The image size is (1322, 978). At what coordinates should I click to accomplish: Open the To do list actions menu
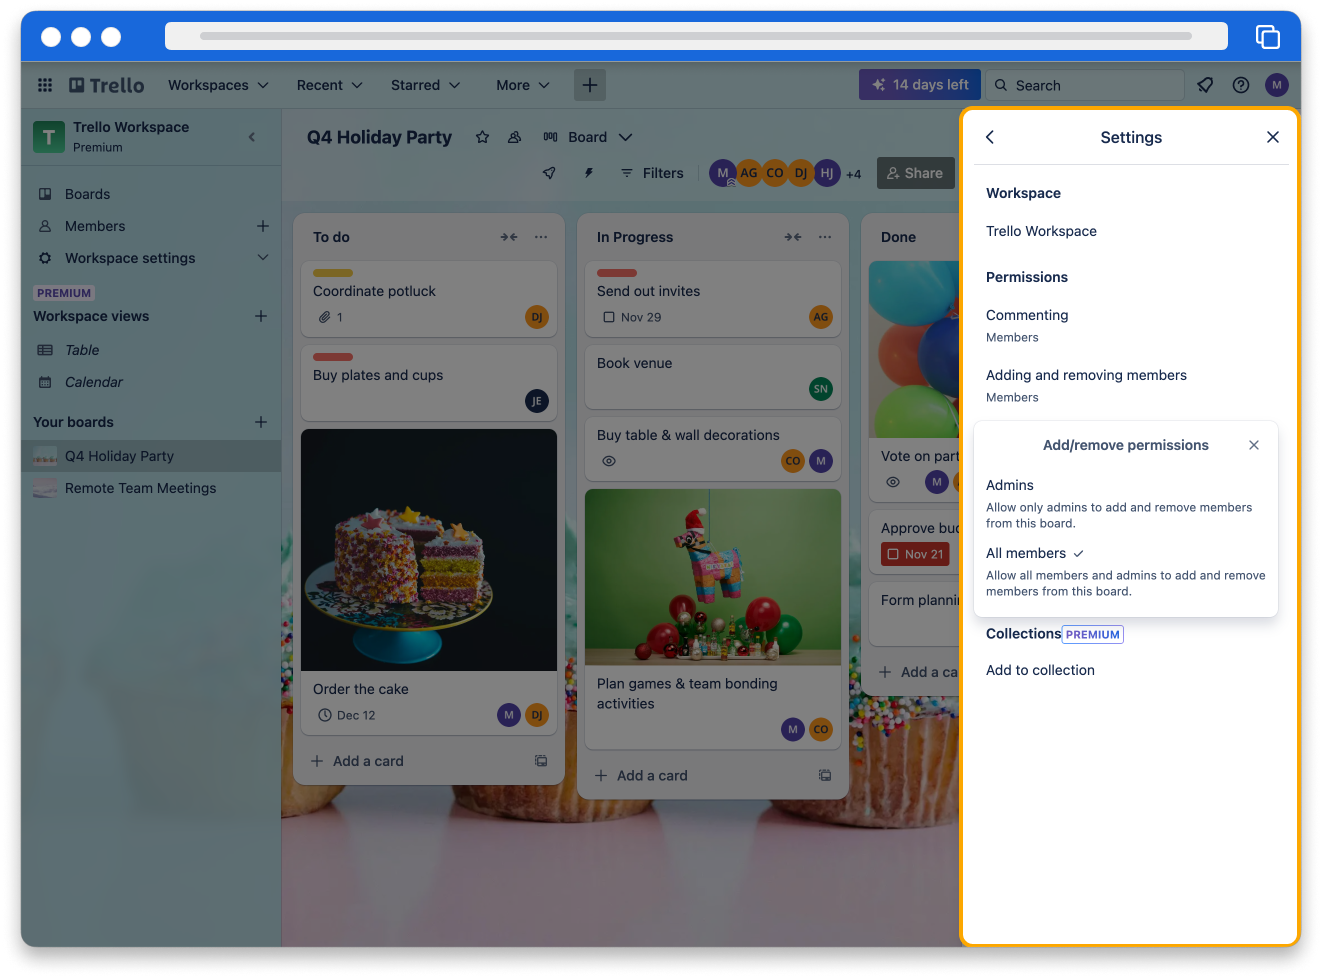541,237
